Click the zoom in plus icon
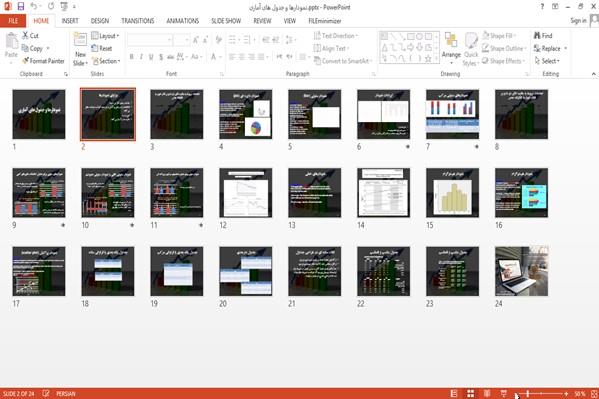 pos(566,393)
